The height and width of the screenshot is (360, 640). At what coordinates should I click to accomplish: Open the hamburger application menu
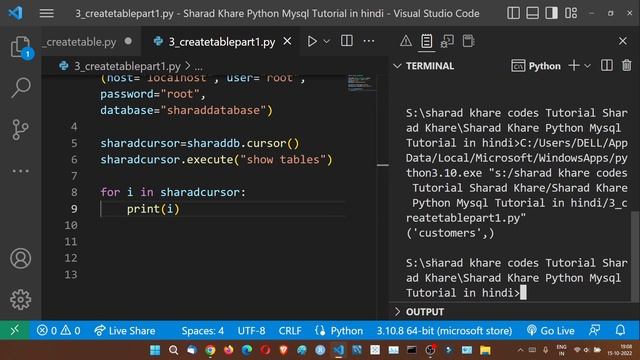tap(47, 13)
